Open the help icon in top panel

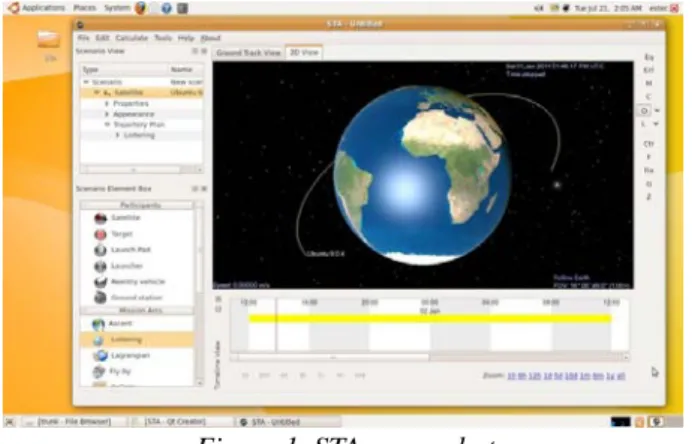coord(166,8)
